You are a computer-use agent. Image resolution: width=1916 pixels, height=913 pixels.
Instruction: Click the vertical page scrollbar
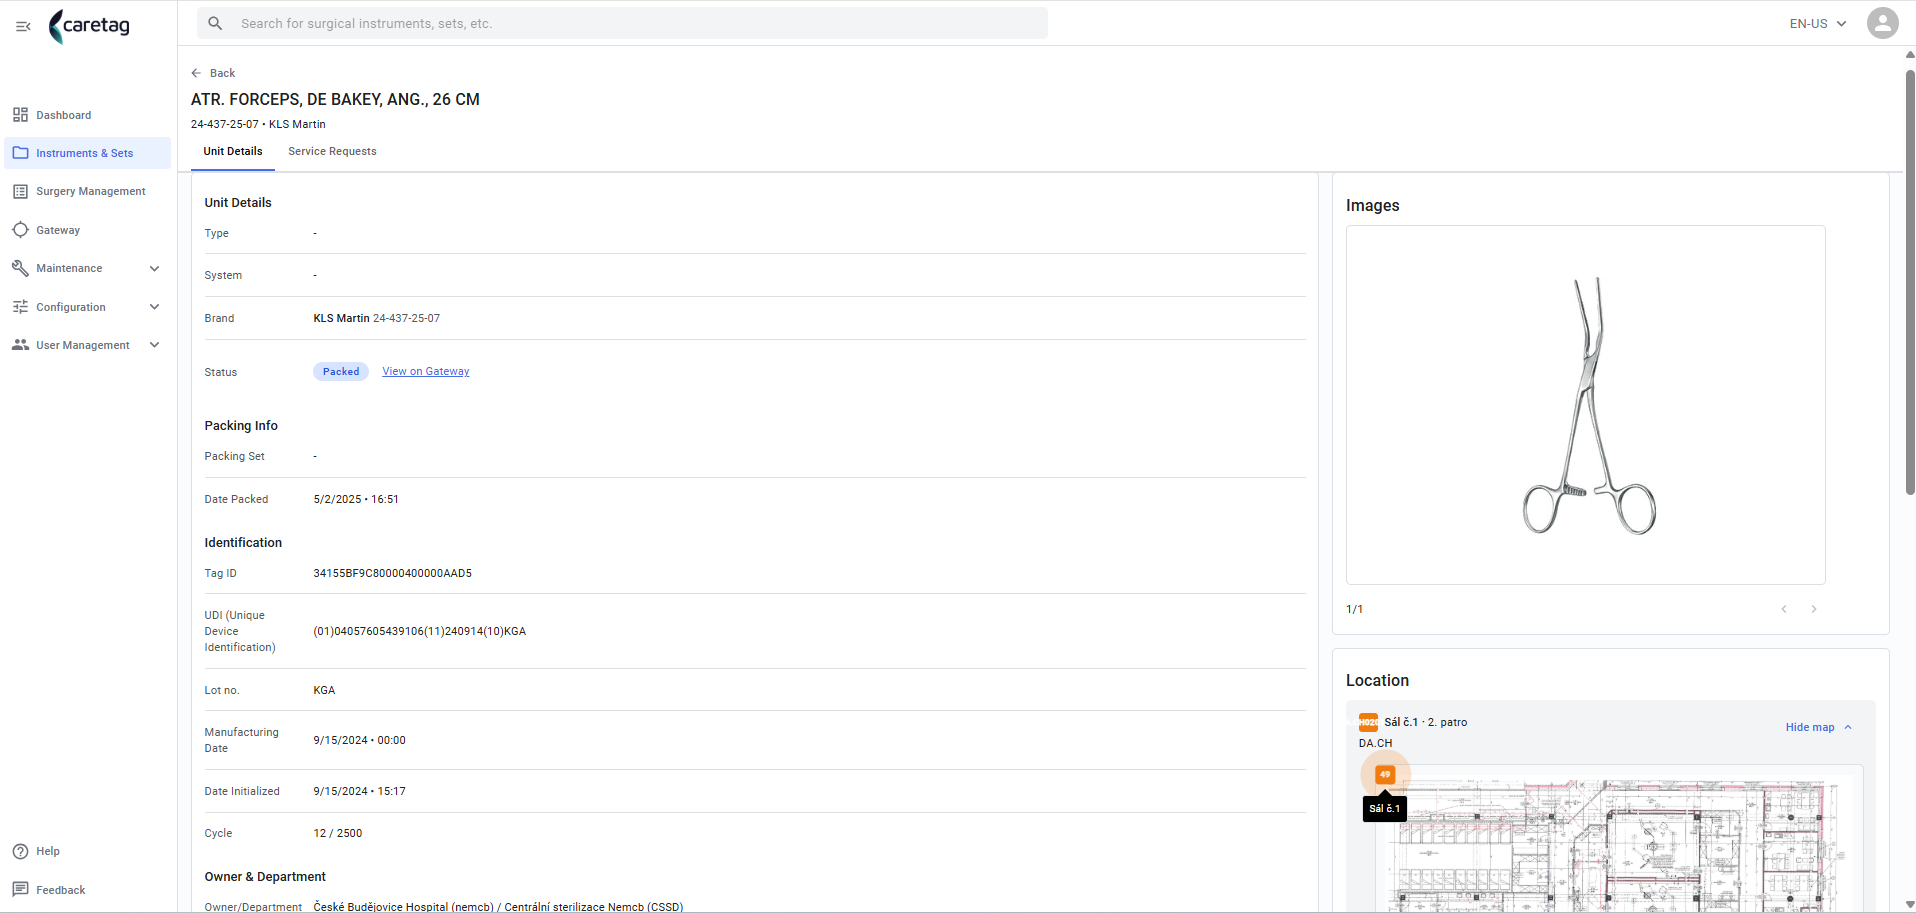(1909, 282)
